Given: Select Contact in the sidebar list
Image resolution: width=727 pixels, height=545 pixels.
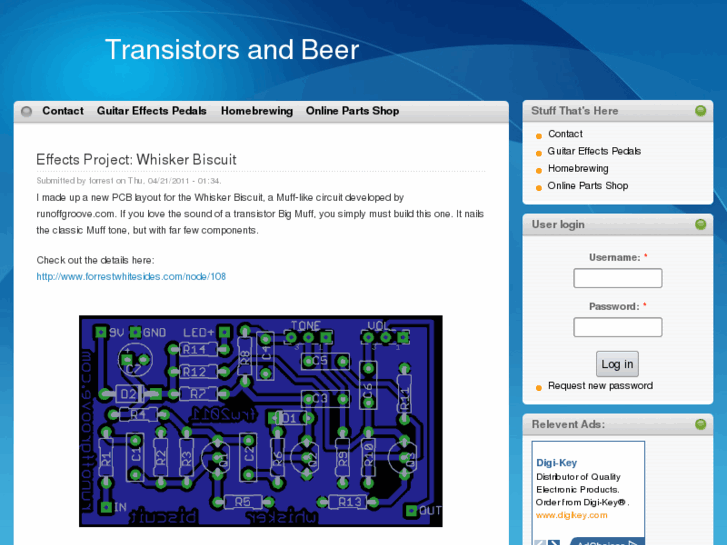Looking at the screenshot, I should [565, 134].
